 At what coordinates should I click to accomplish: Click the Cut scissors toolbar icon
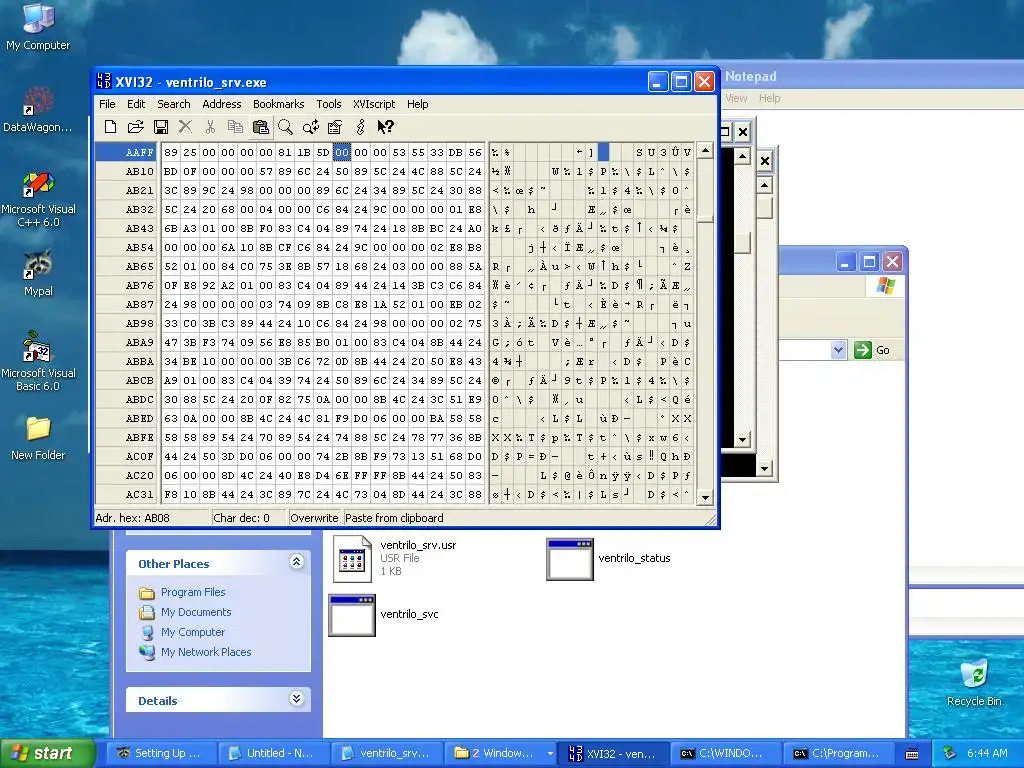[210, 127]
